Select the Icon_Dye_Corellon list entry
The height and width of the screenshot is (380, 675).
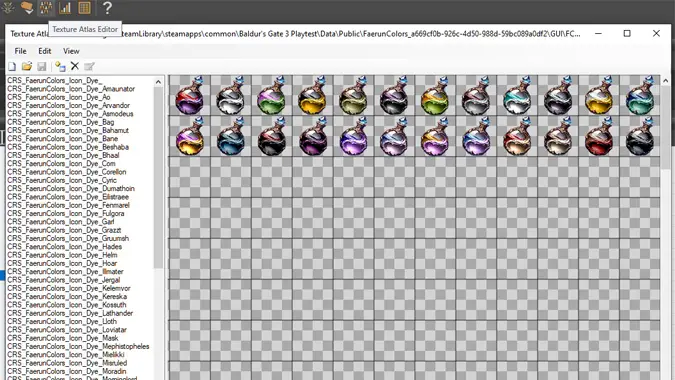[x=67, y=172]
